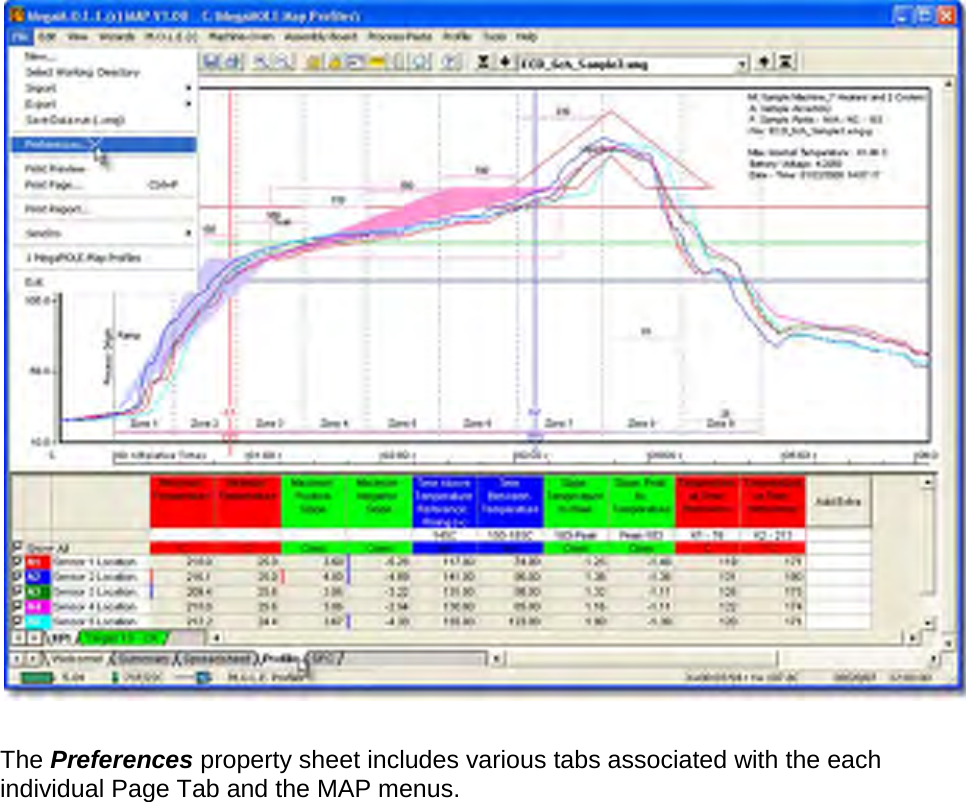The image size is (966, 802).
Task: Open the Machine-Oven menu
Action: click(241, 36)
